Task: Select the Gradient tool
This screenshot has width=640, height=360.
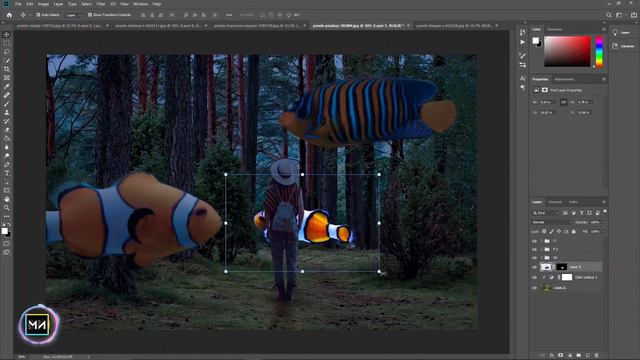Action: click(x=7, y=138)
